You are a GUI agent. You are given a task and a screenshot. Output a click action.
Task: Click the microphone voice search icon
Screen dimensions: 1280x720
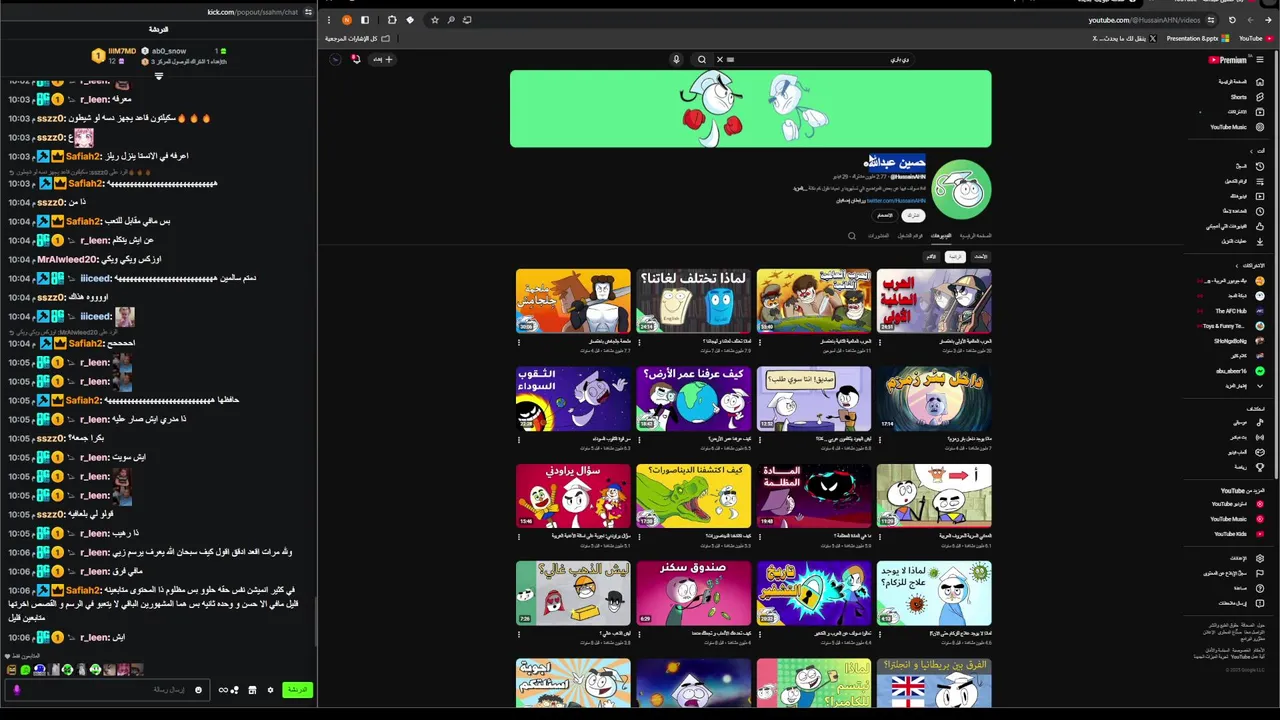coord(676,60)
